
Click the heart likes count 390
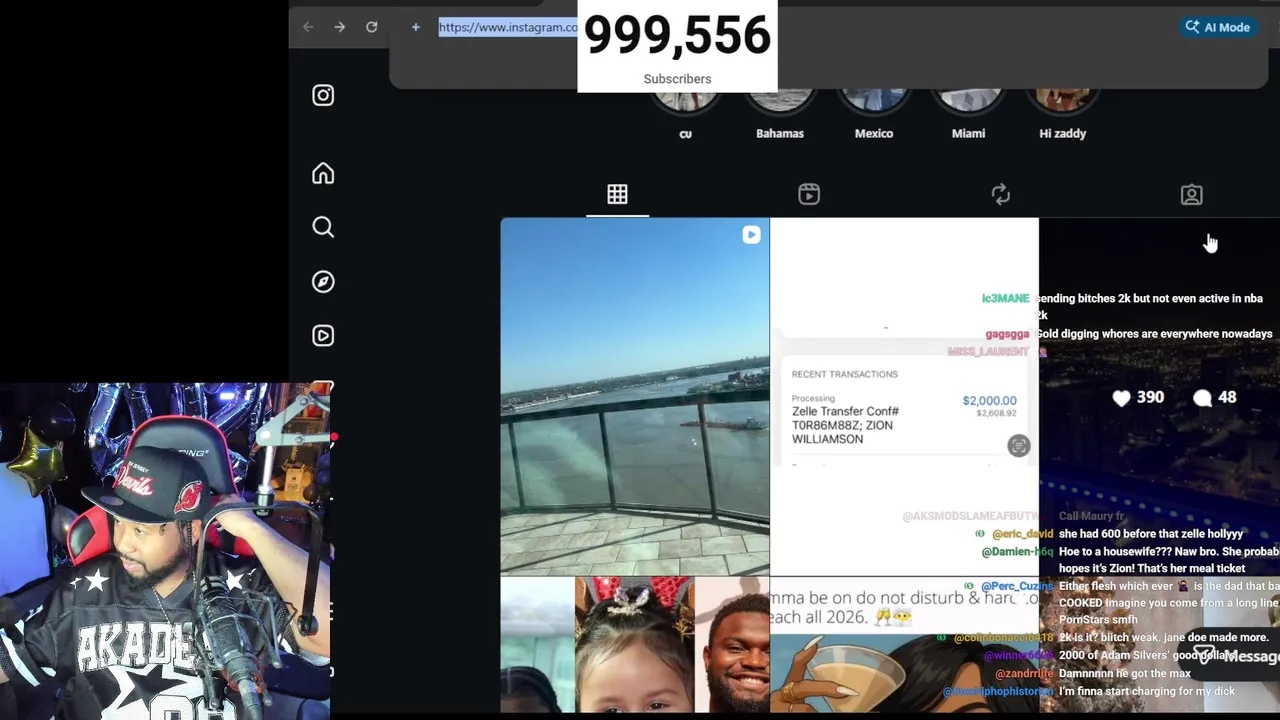pyautogui.click(x=1138, y=398)
